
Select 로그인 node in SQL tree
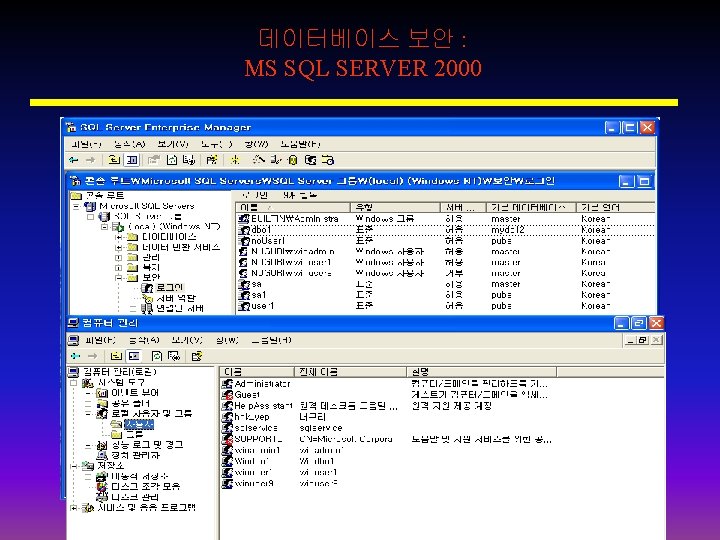coord(169,288)
